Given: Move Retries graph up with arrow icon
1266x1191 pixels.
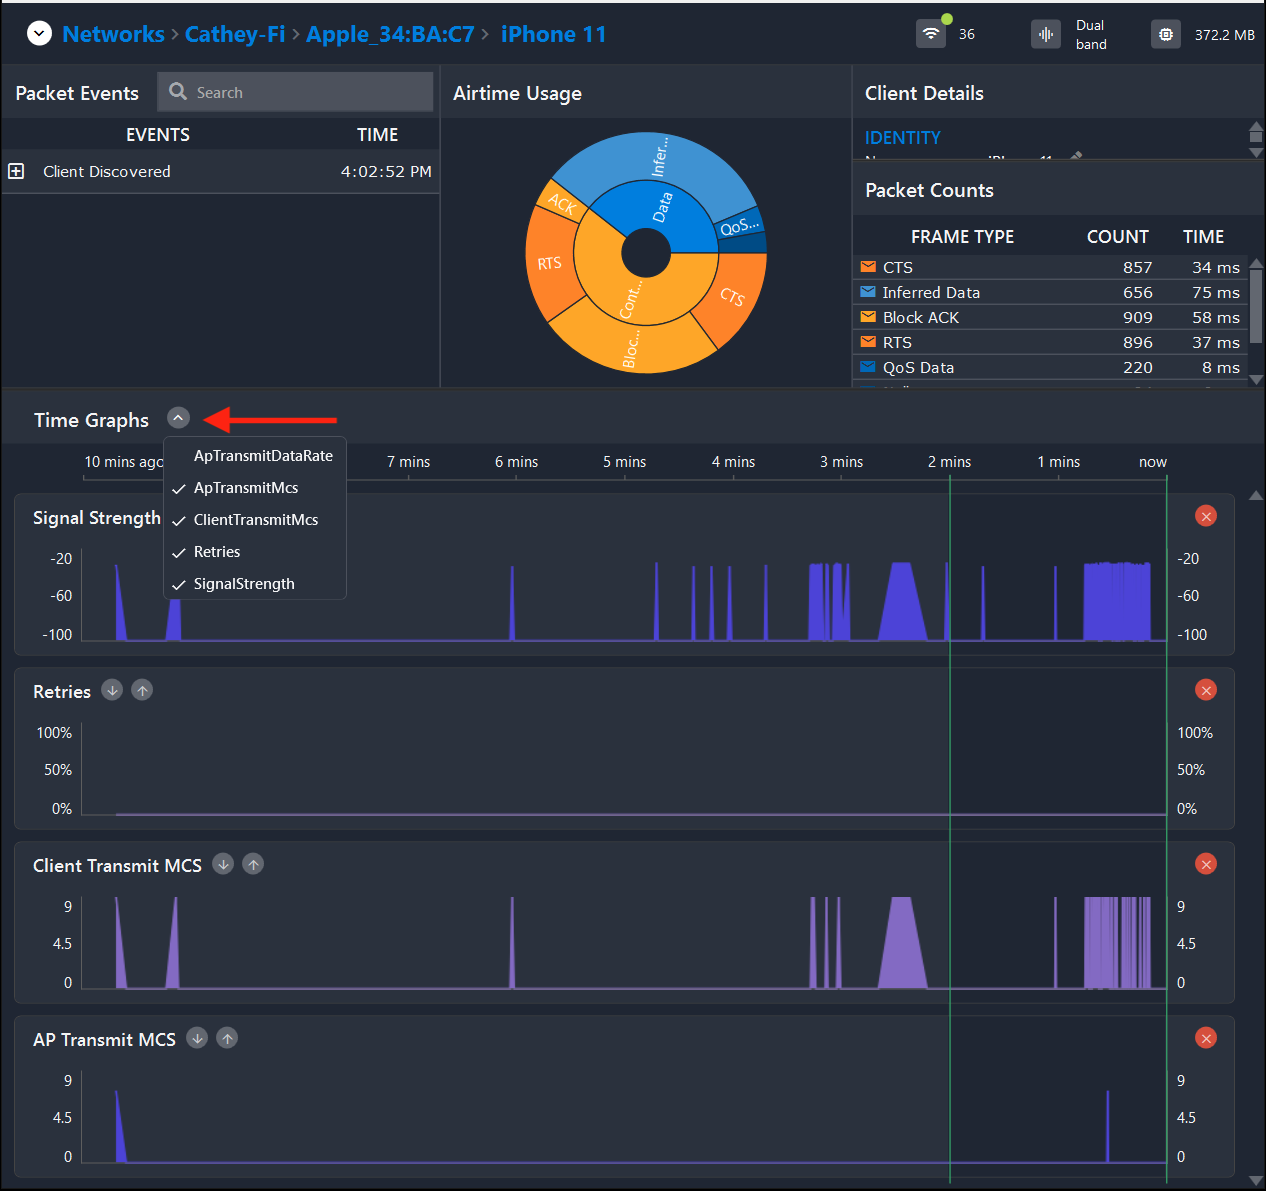Looking at the screenshot, I should pos(142,690).
